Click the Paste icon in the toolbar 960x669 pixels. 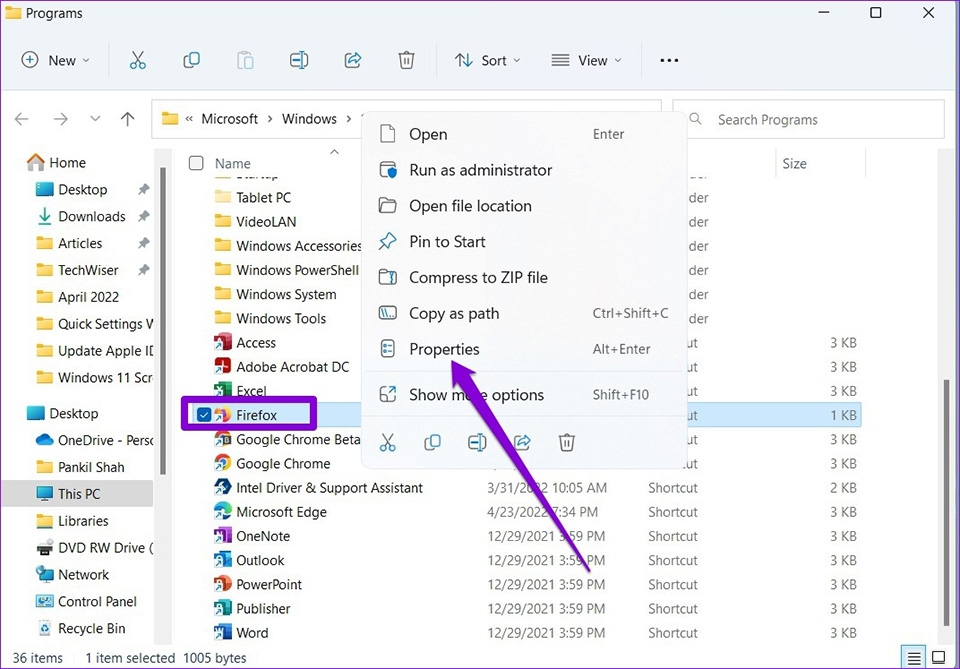click(x=245, y=60)
